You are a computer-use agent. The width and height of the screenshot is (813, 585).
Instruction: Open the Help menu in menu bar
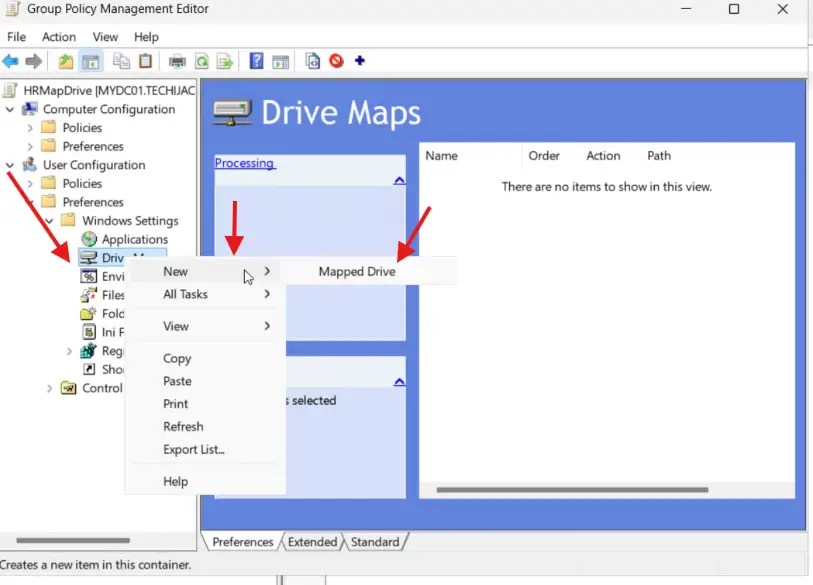click(146, 37)
